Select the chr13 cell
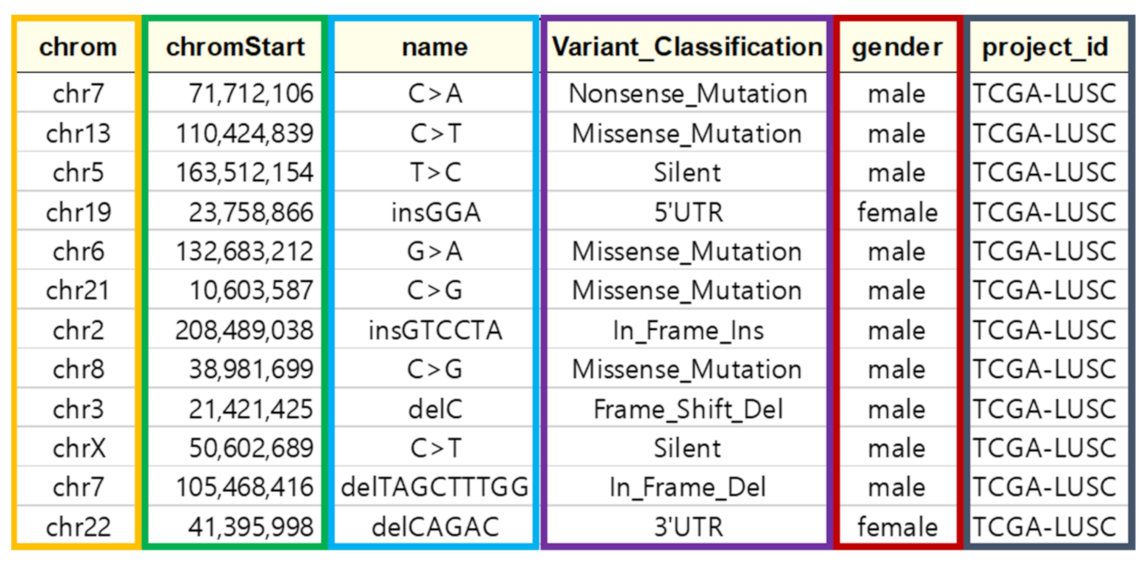This screenshot has width=1147, height=562. tap(78, 133)
